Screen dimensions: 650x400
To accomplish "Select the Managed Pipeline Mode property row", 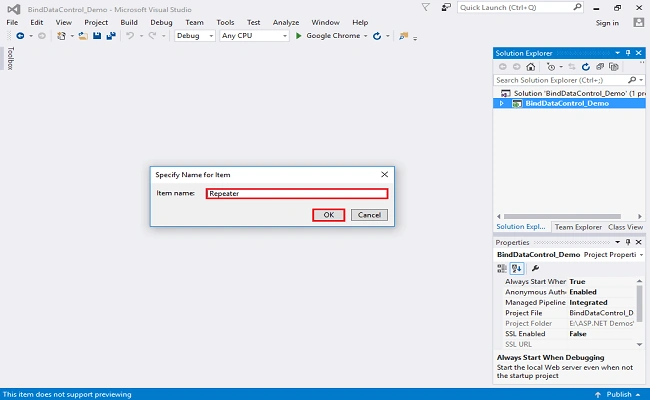I will (x=566, y=303).
